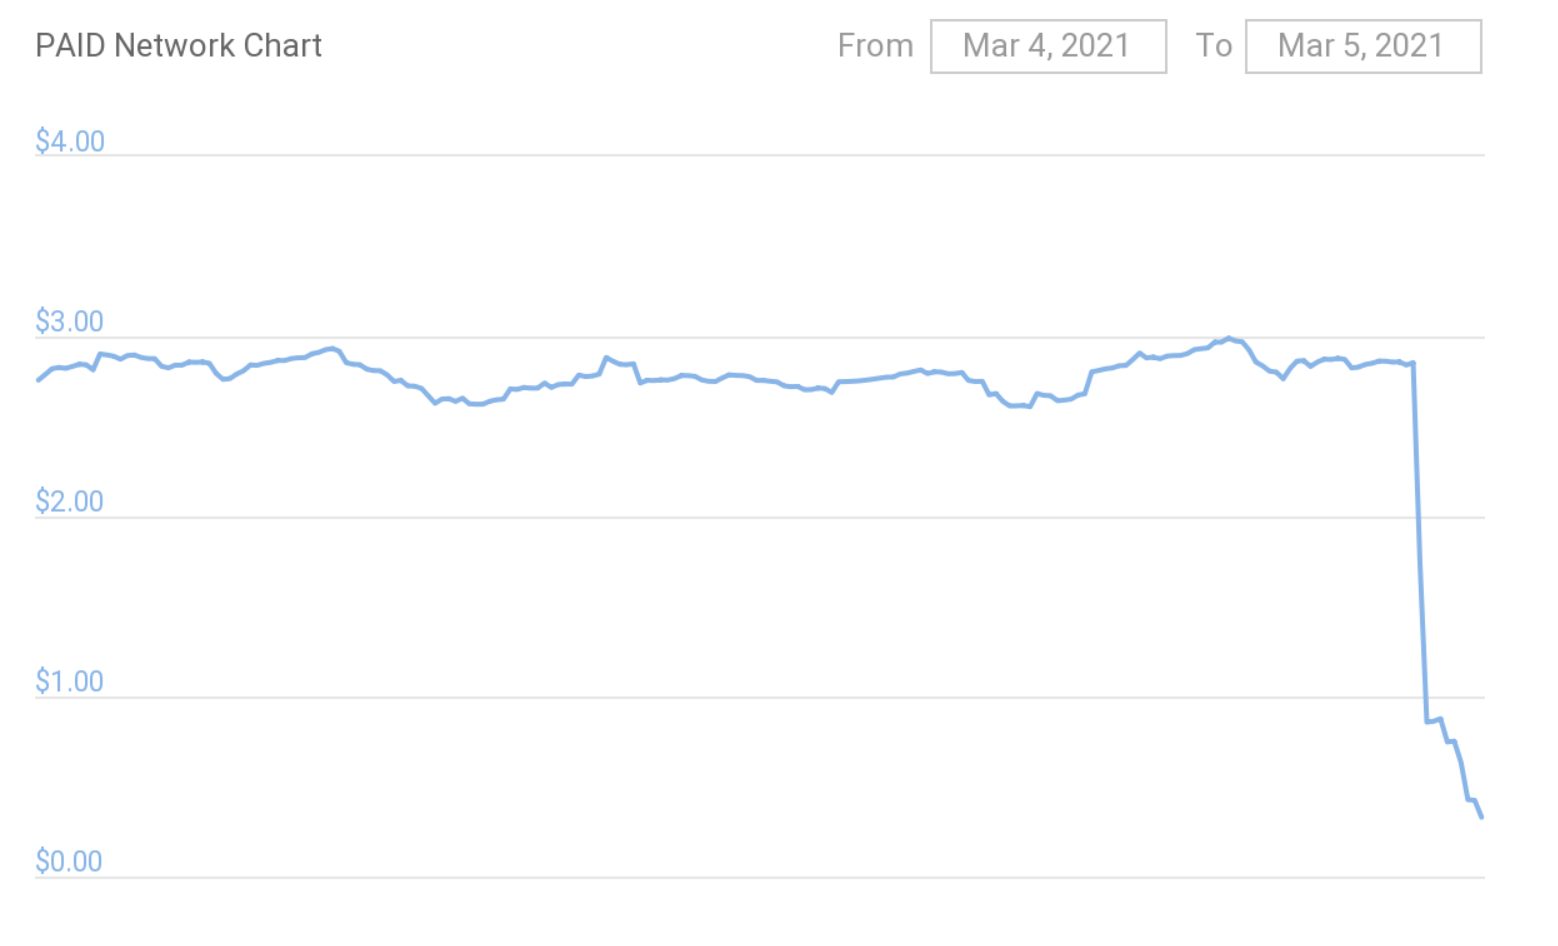1558x946 pixels.
Task: Select the $1.00 axis label
Action: click(69, 681)
